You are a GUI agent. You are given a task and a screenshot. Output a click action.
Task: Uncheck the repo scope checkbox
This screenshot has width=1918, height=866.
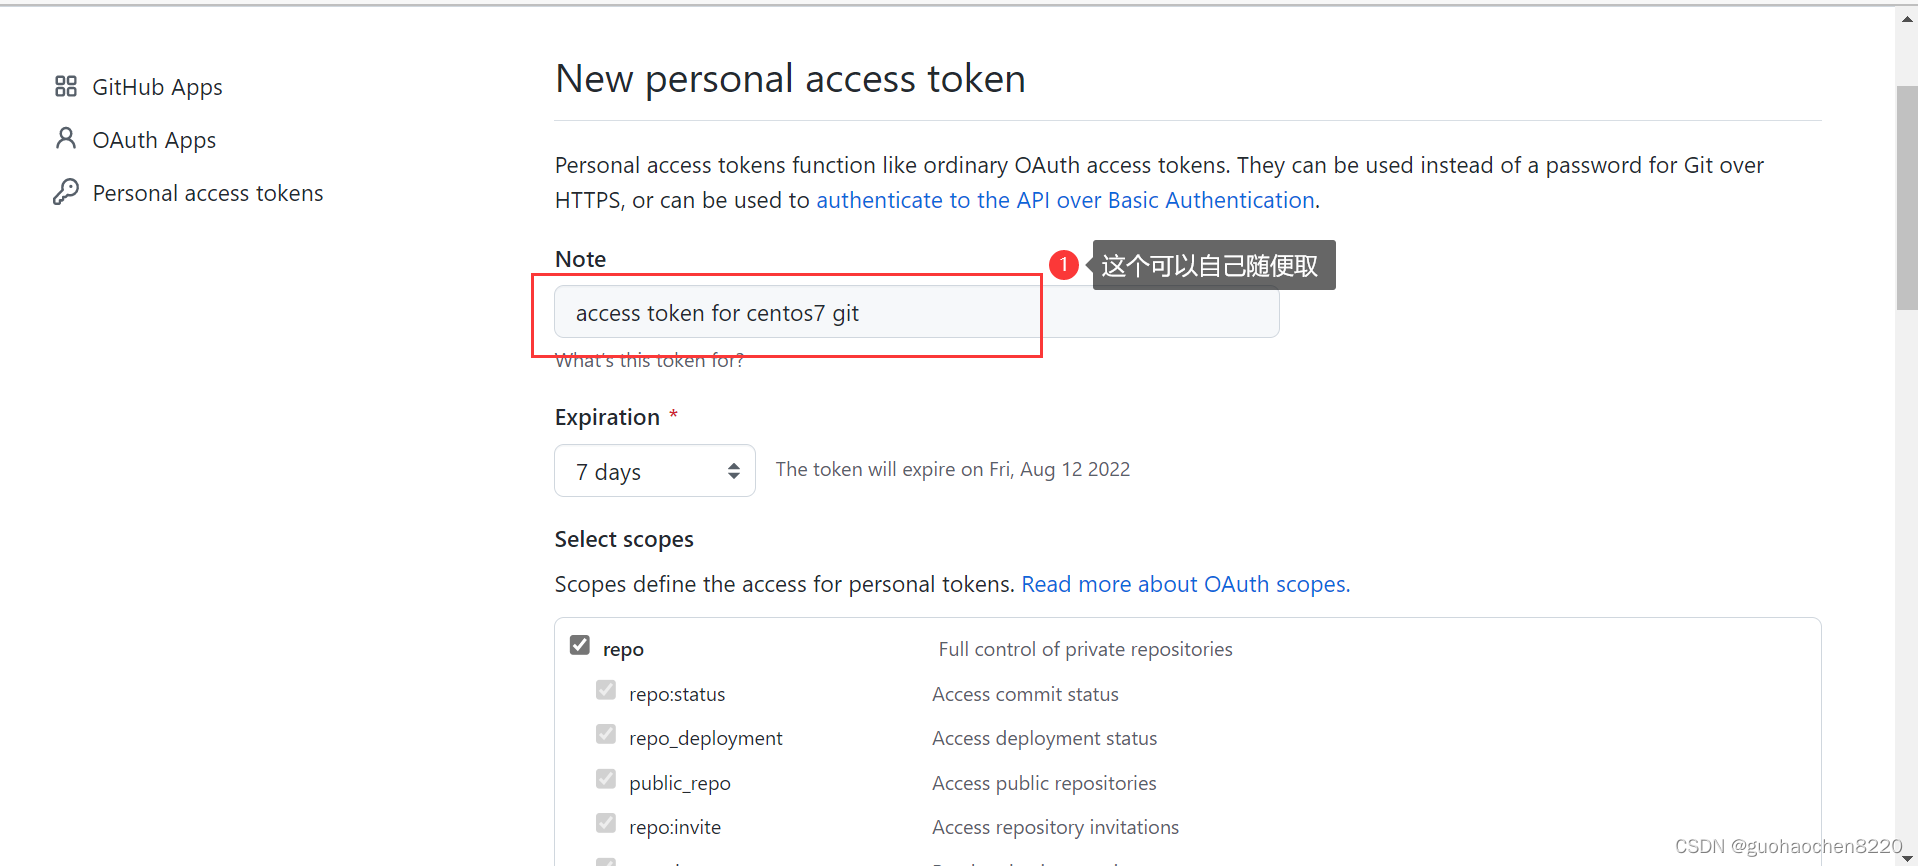click(x=580, y=645)
